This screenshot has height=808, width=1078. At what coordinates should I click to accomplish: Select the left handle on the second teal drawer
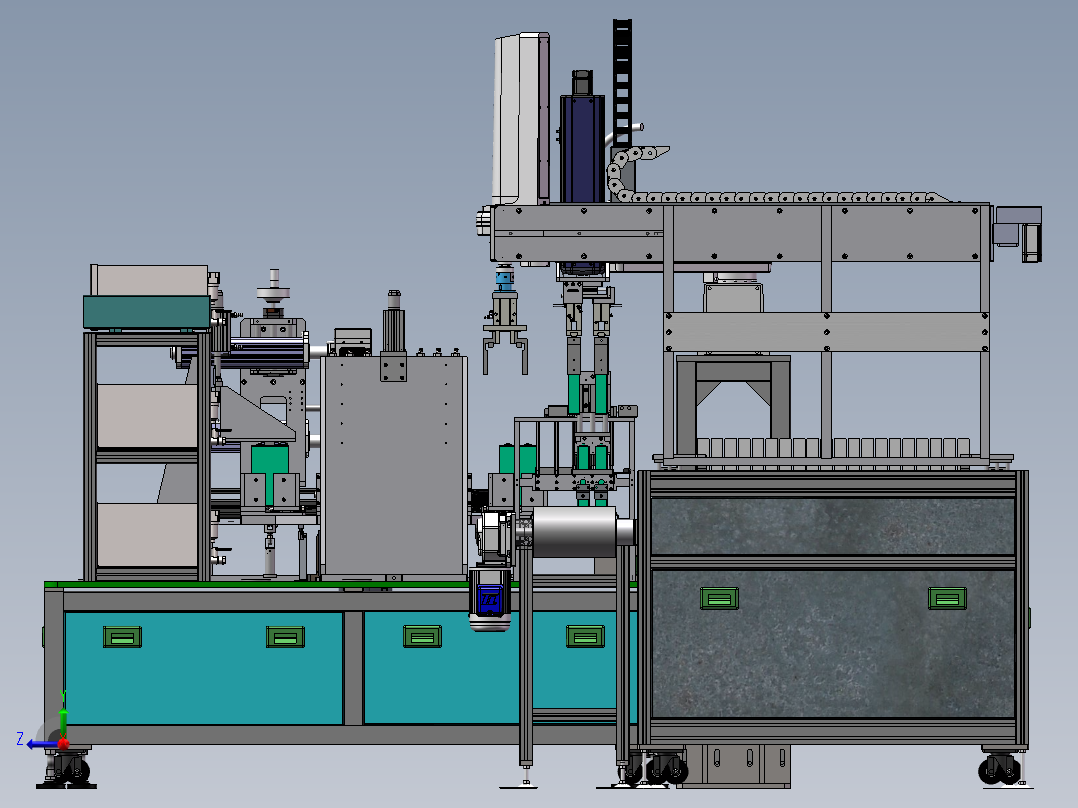click(x=422, y=637)
